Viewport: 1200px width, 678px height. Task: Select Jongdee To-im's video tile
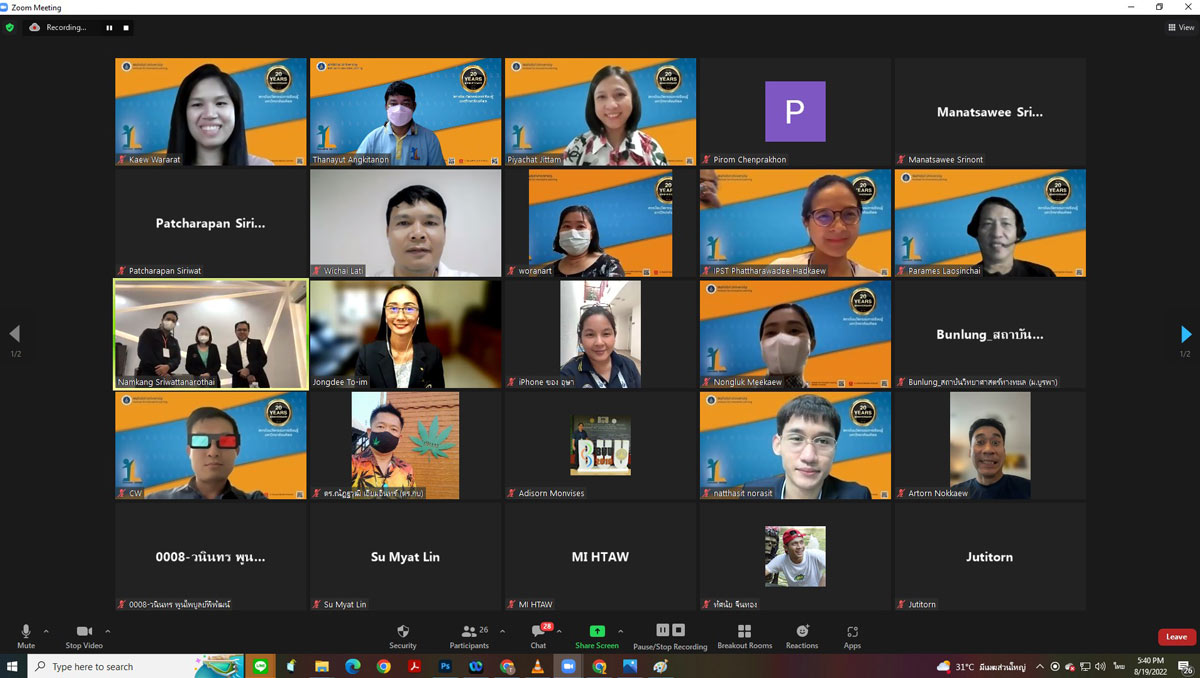405,334
